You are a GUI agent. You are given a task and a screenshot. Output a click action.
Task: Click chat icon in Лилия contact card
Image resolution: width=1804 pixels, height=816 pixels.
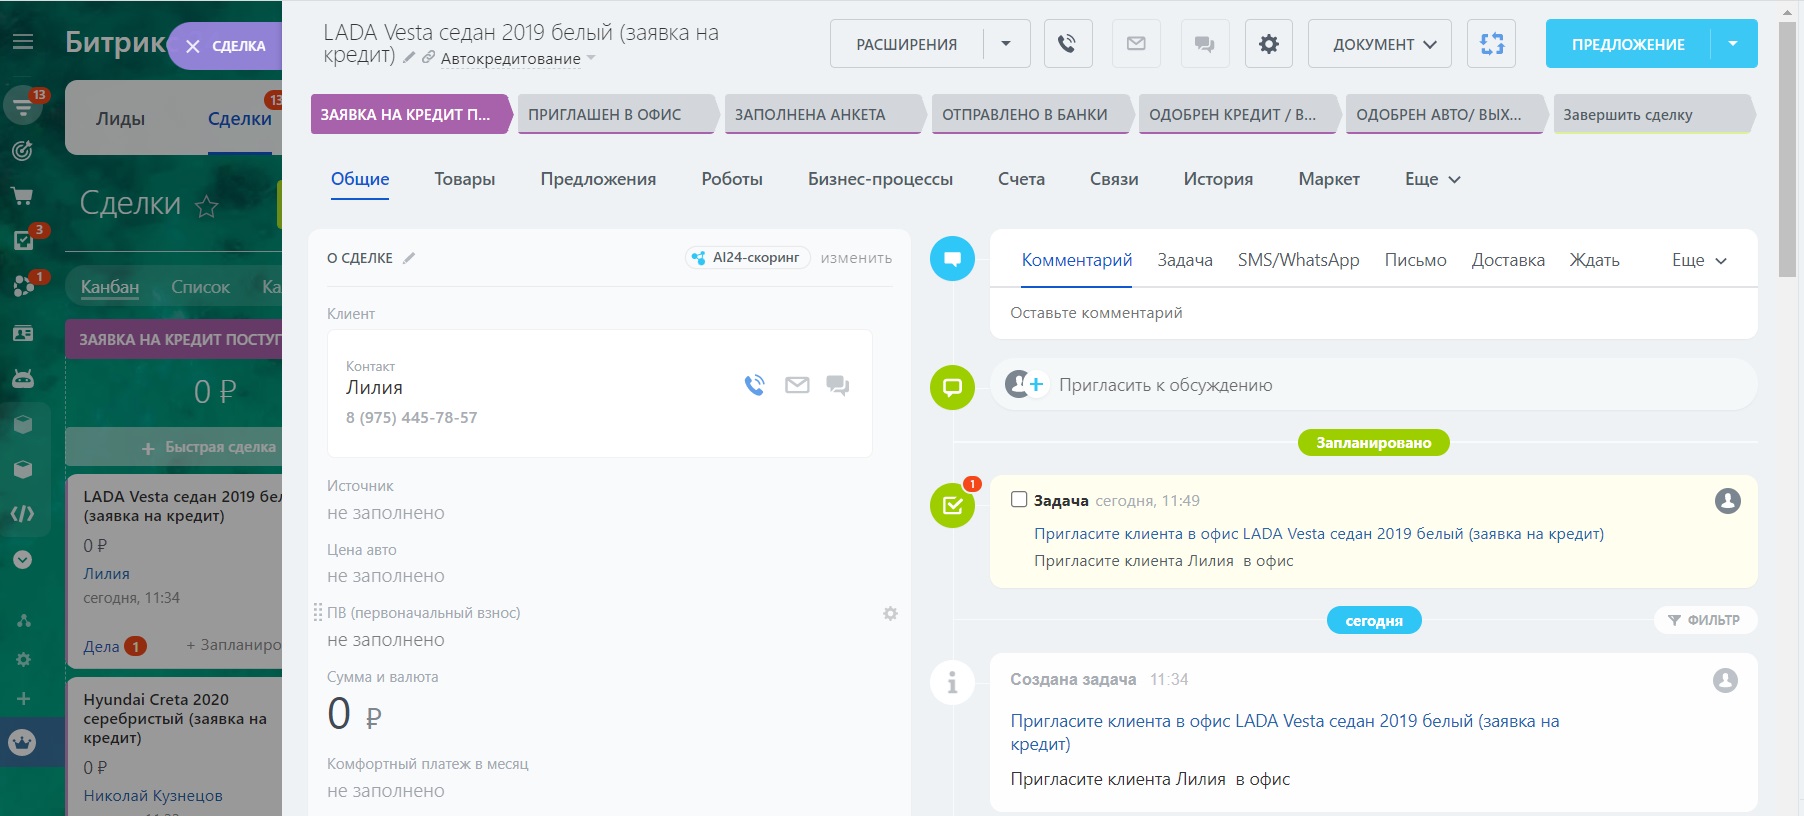(837, 385)
